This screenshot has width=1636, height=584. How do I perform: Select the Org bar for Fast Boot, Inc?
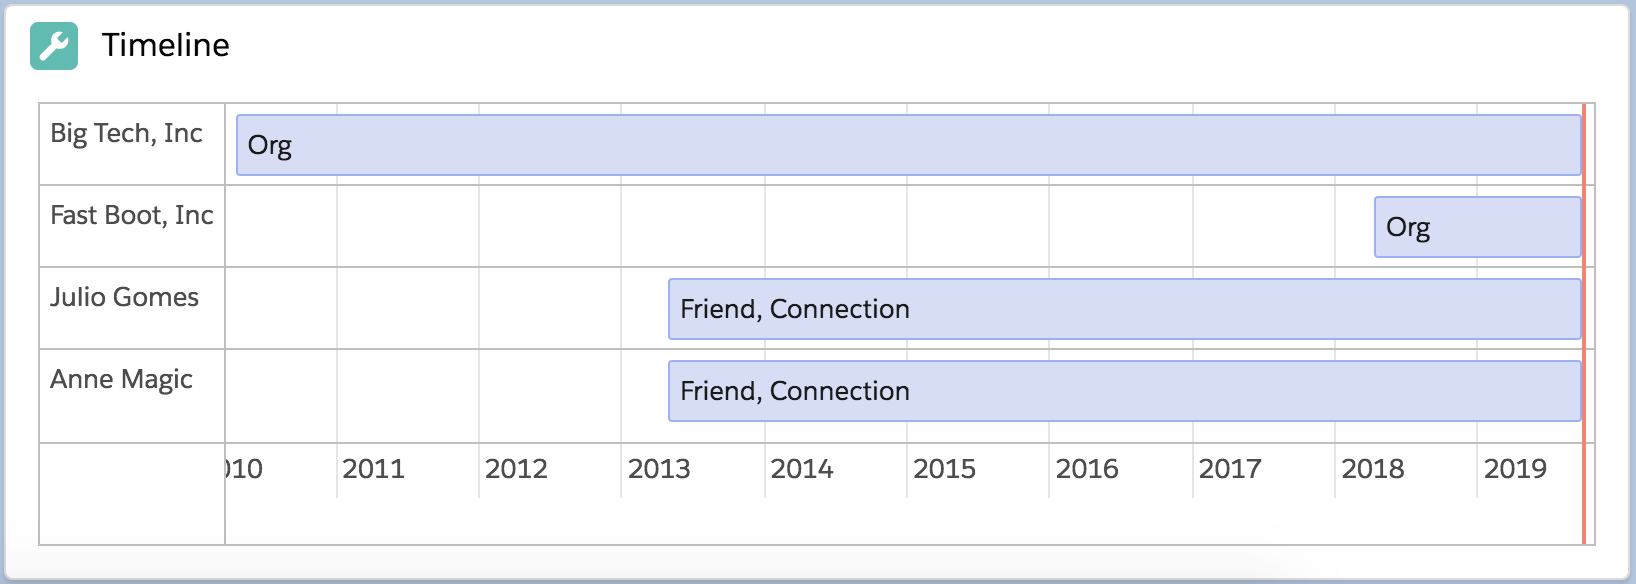[x=1477, y=226]
